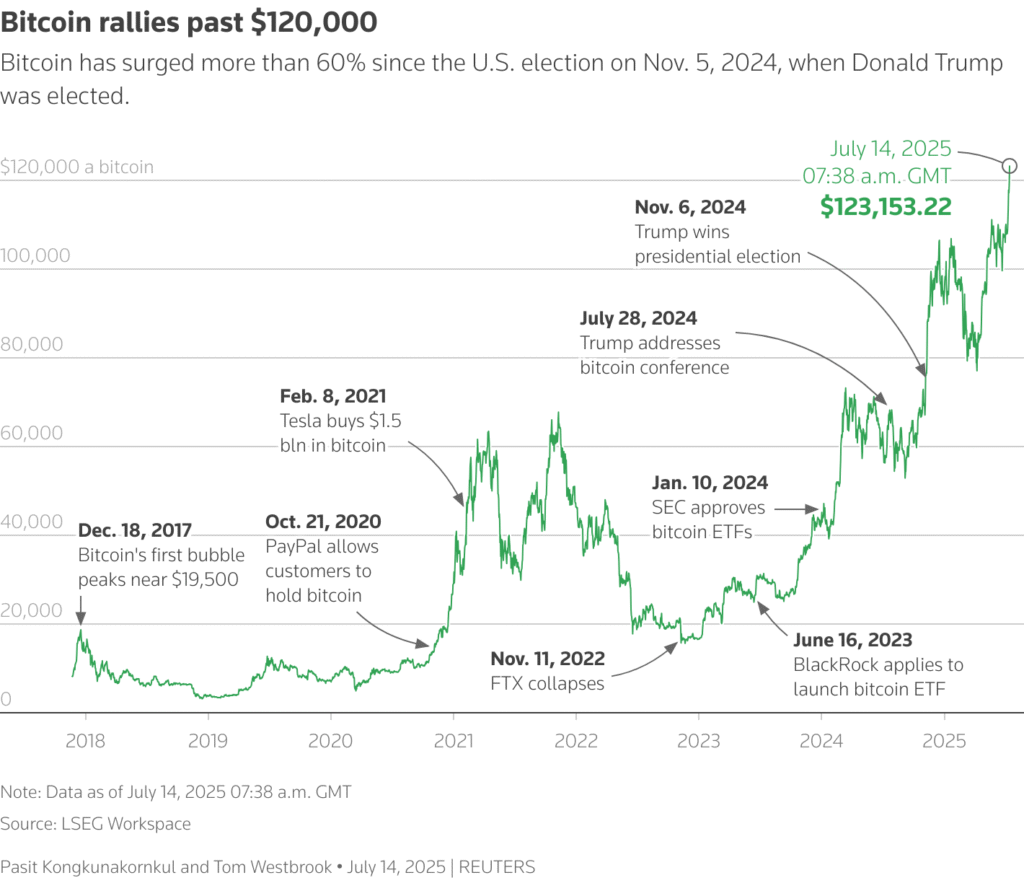Click the "Source: LSEG Workspace" text
1024x883 pixels.
95,824
